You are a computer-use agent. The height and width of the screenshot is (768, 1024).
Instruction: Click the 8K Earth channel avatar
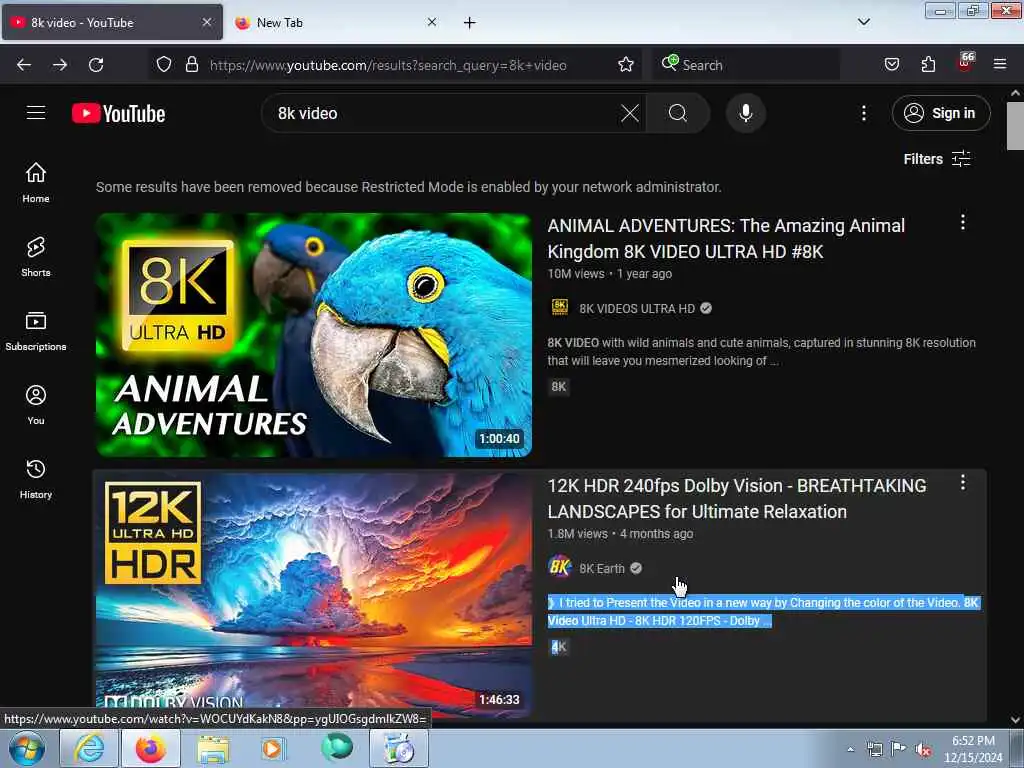560,567
